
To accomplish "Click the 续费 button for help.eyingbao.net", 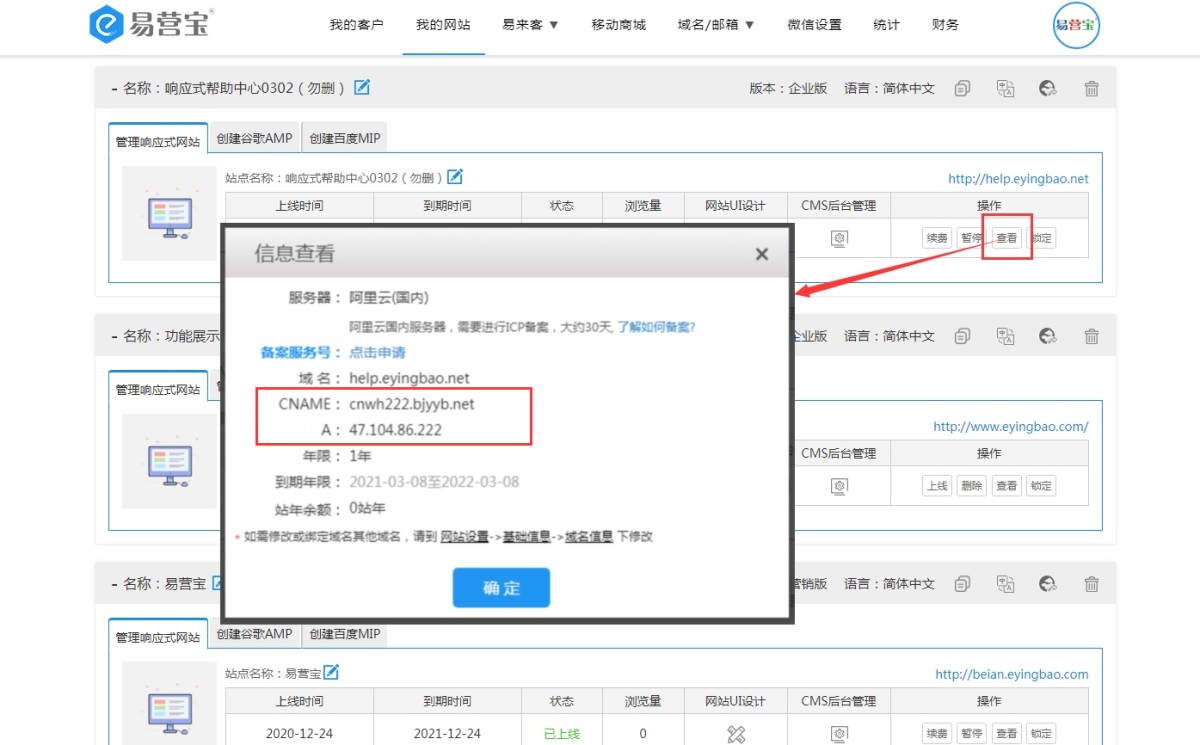I will [x=936, y=238].
